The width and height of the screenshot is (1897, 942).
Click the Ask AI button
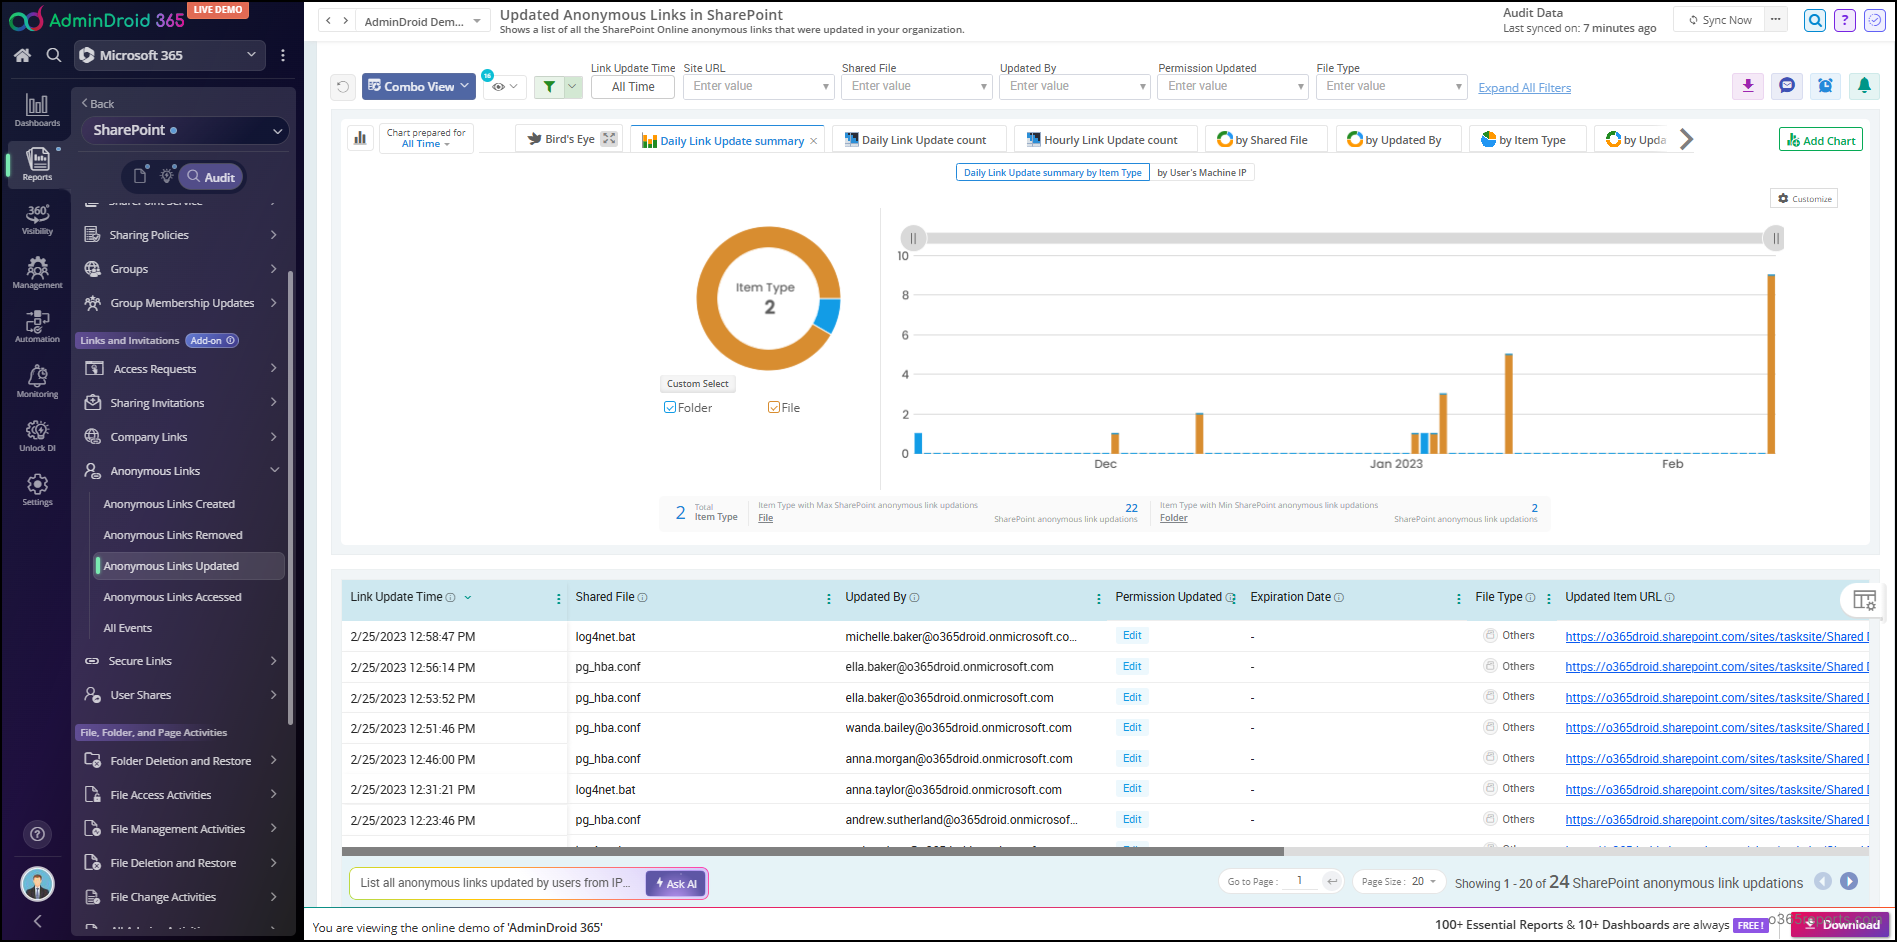676,883
